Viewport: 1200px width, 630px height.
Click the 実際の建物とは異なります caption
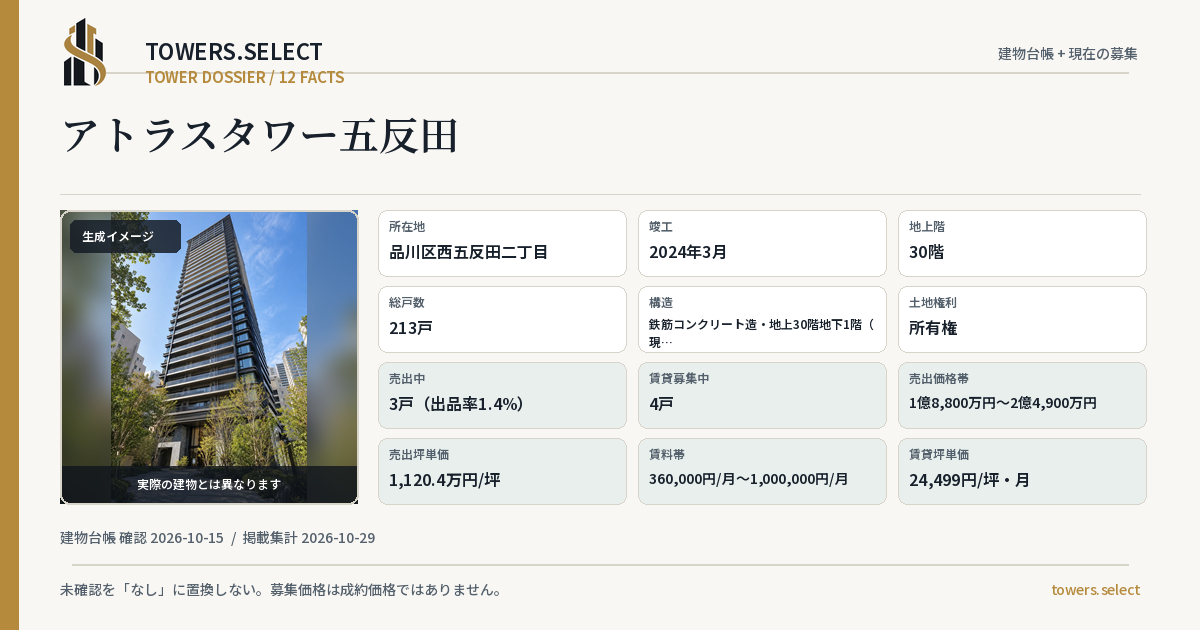(x=209, y=484)
